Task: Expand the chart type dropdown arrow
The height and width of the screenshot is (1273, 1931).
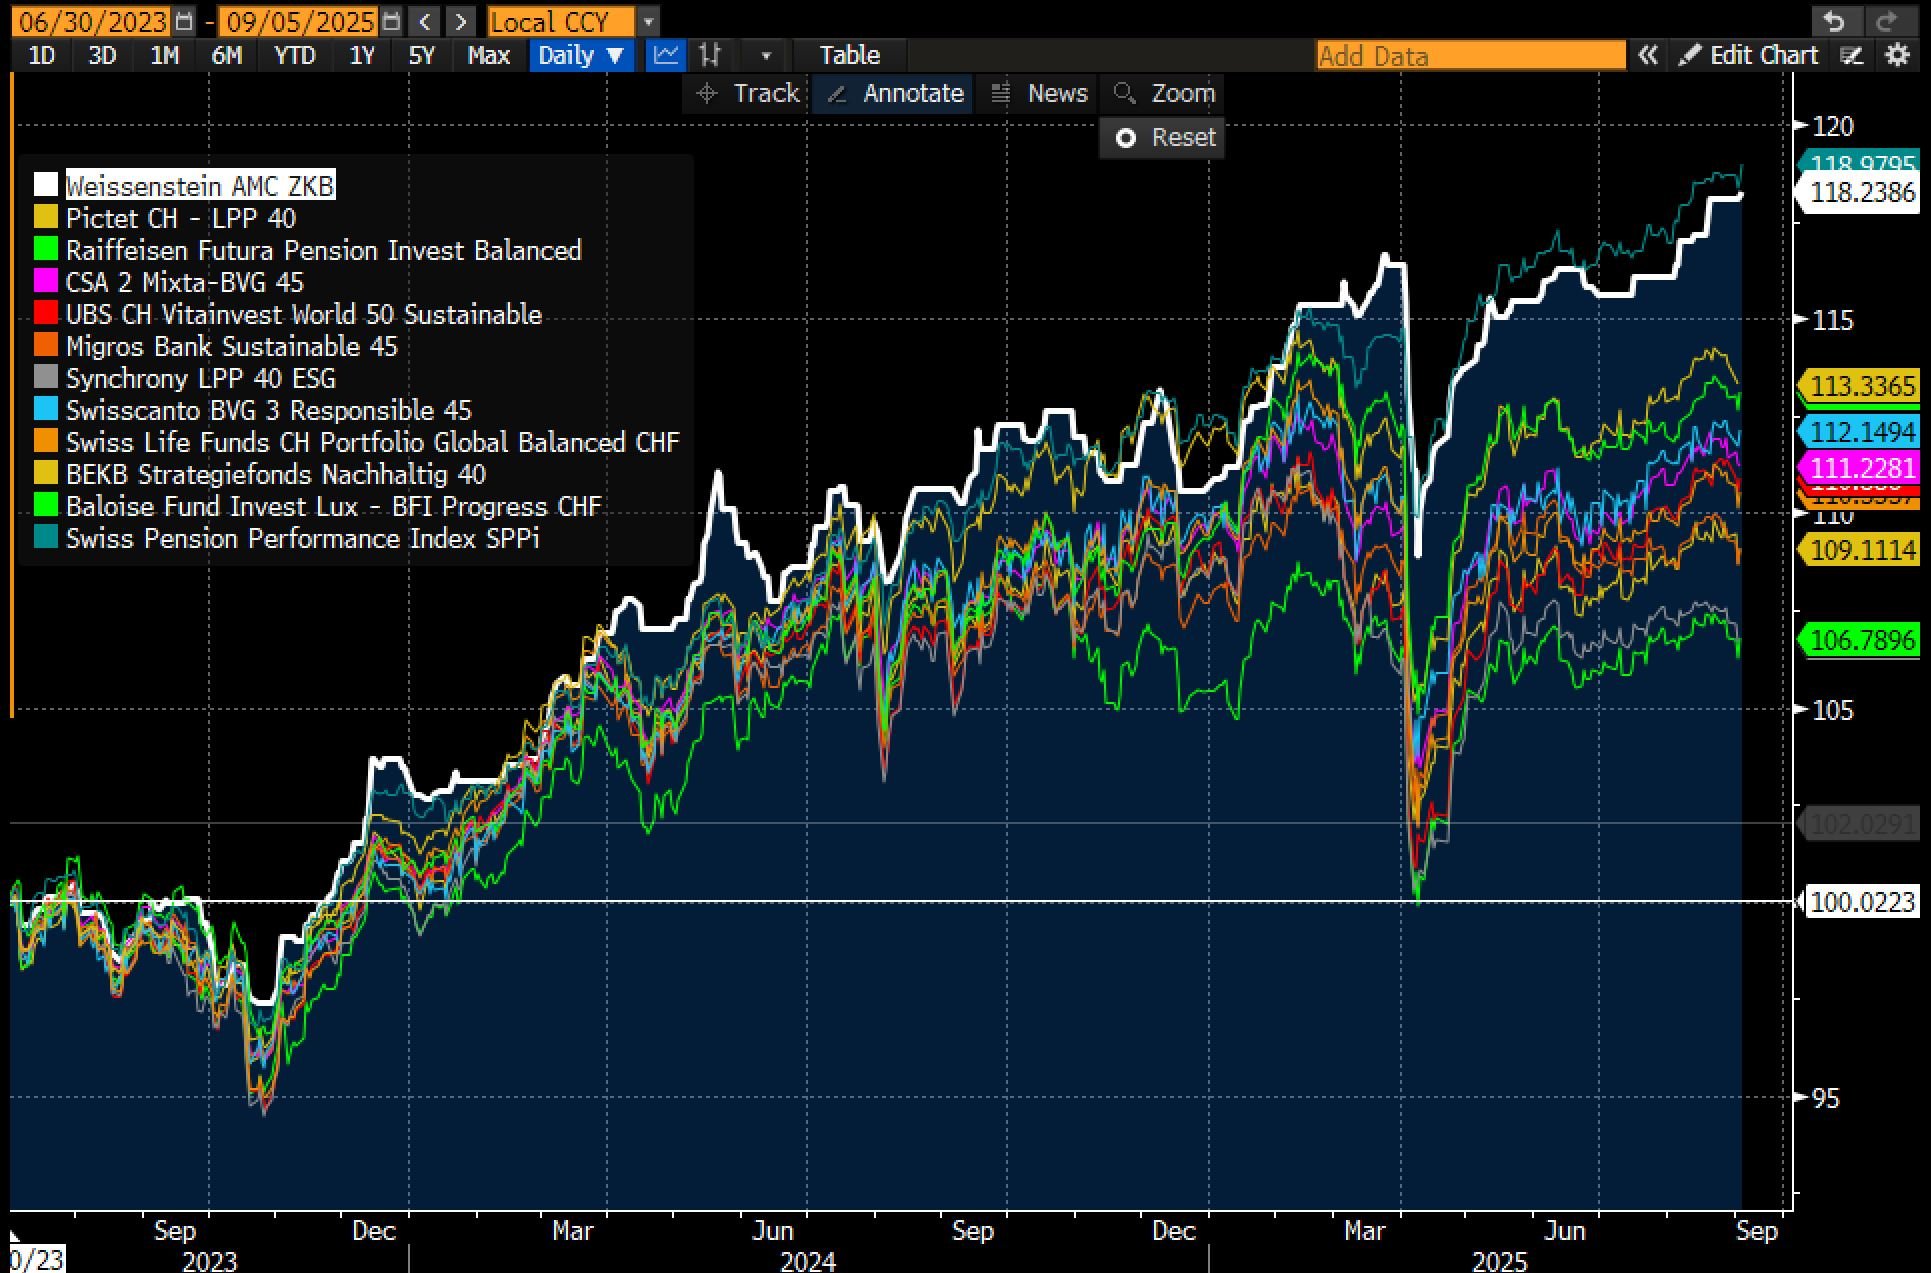Action: [x=767, y=55]
